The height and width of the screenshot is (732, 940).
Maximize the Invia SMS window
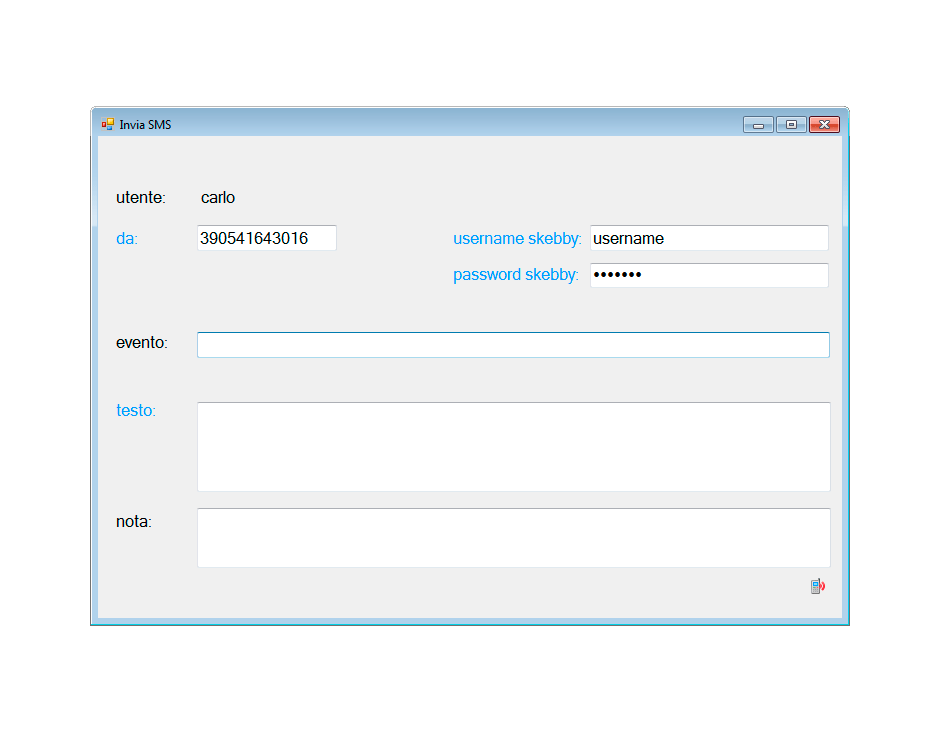[791, 125]
